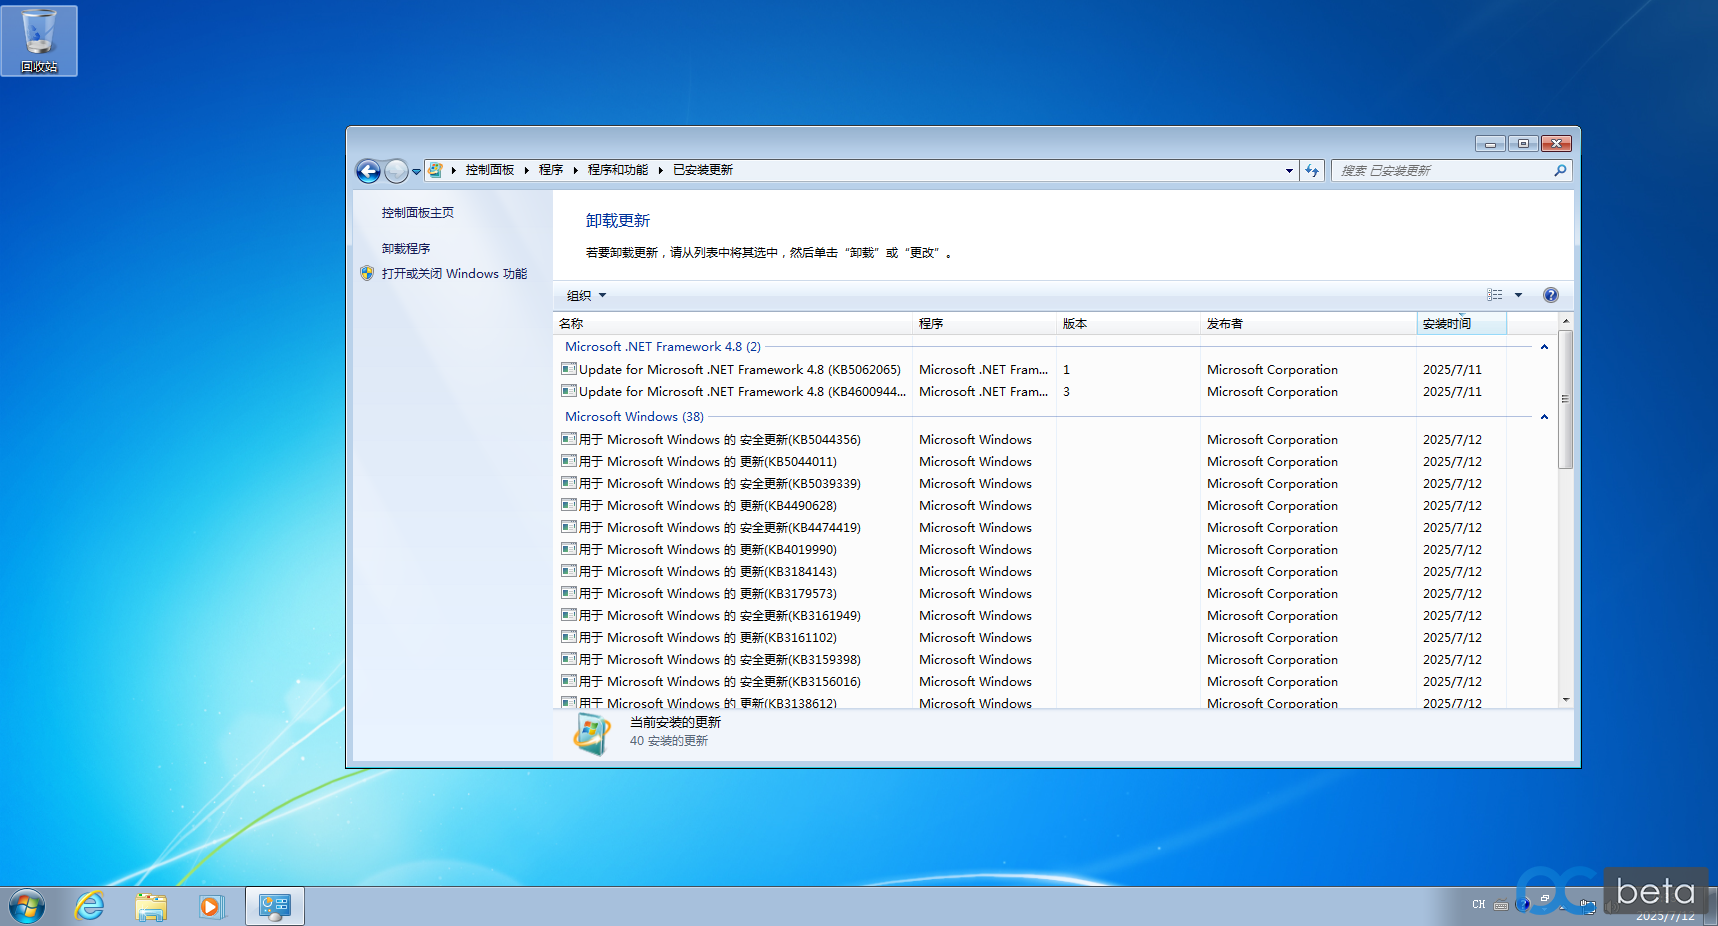Open Windows Media Player from taskbar

pos(211,906)
